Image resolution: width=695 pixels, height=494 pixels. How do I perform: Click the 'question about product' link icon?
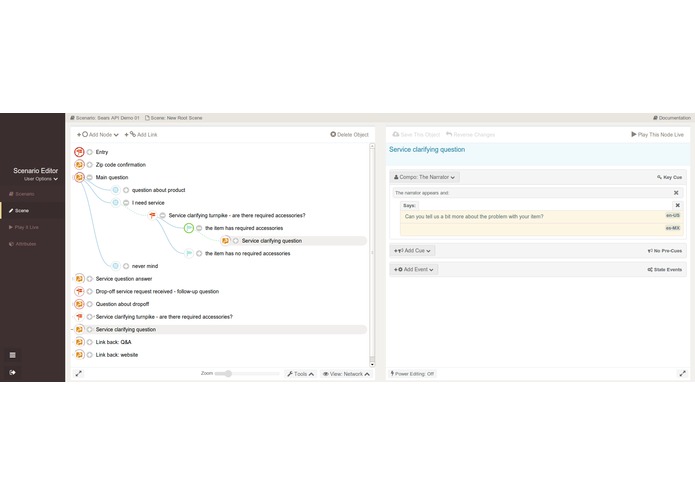pos(115,190)
